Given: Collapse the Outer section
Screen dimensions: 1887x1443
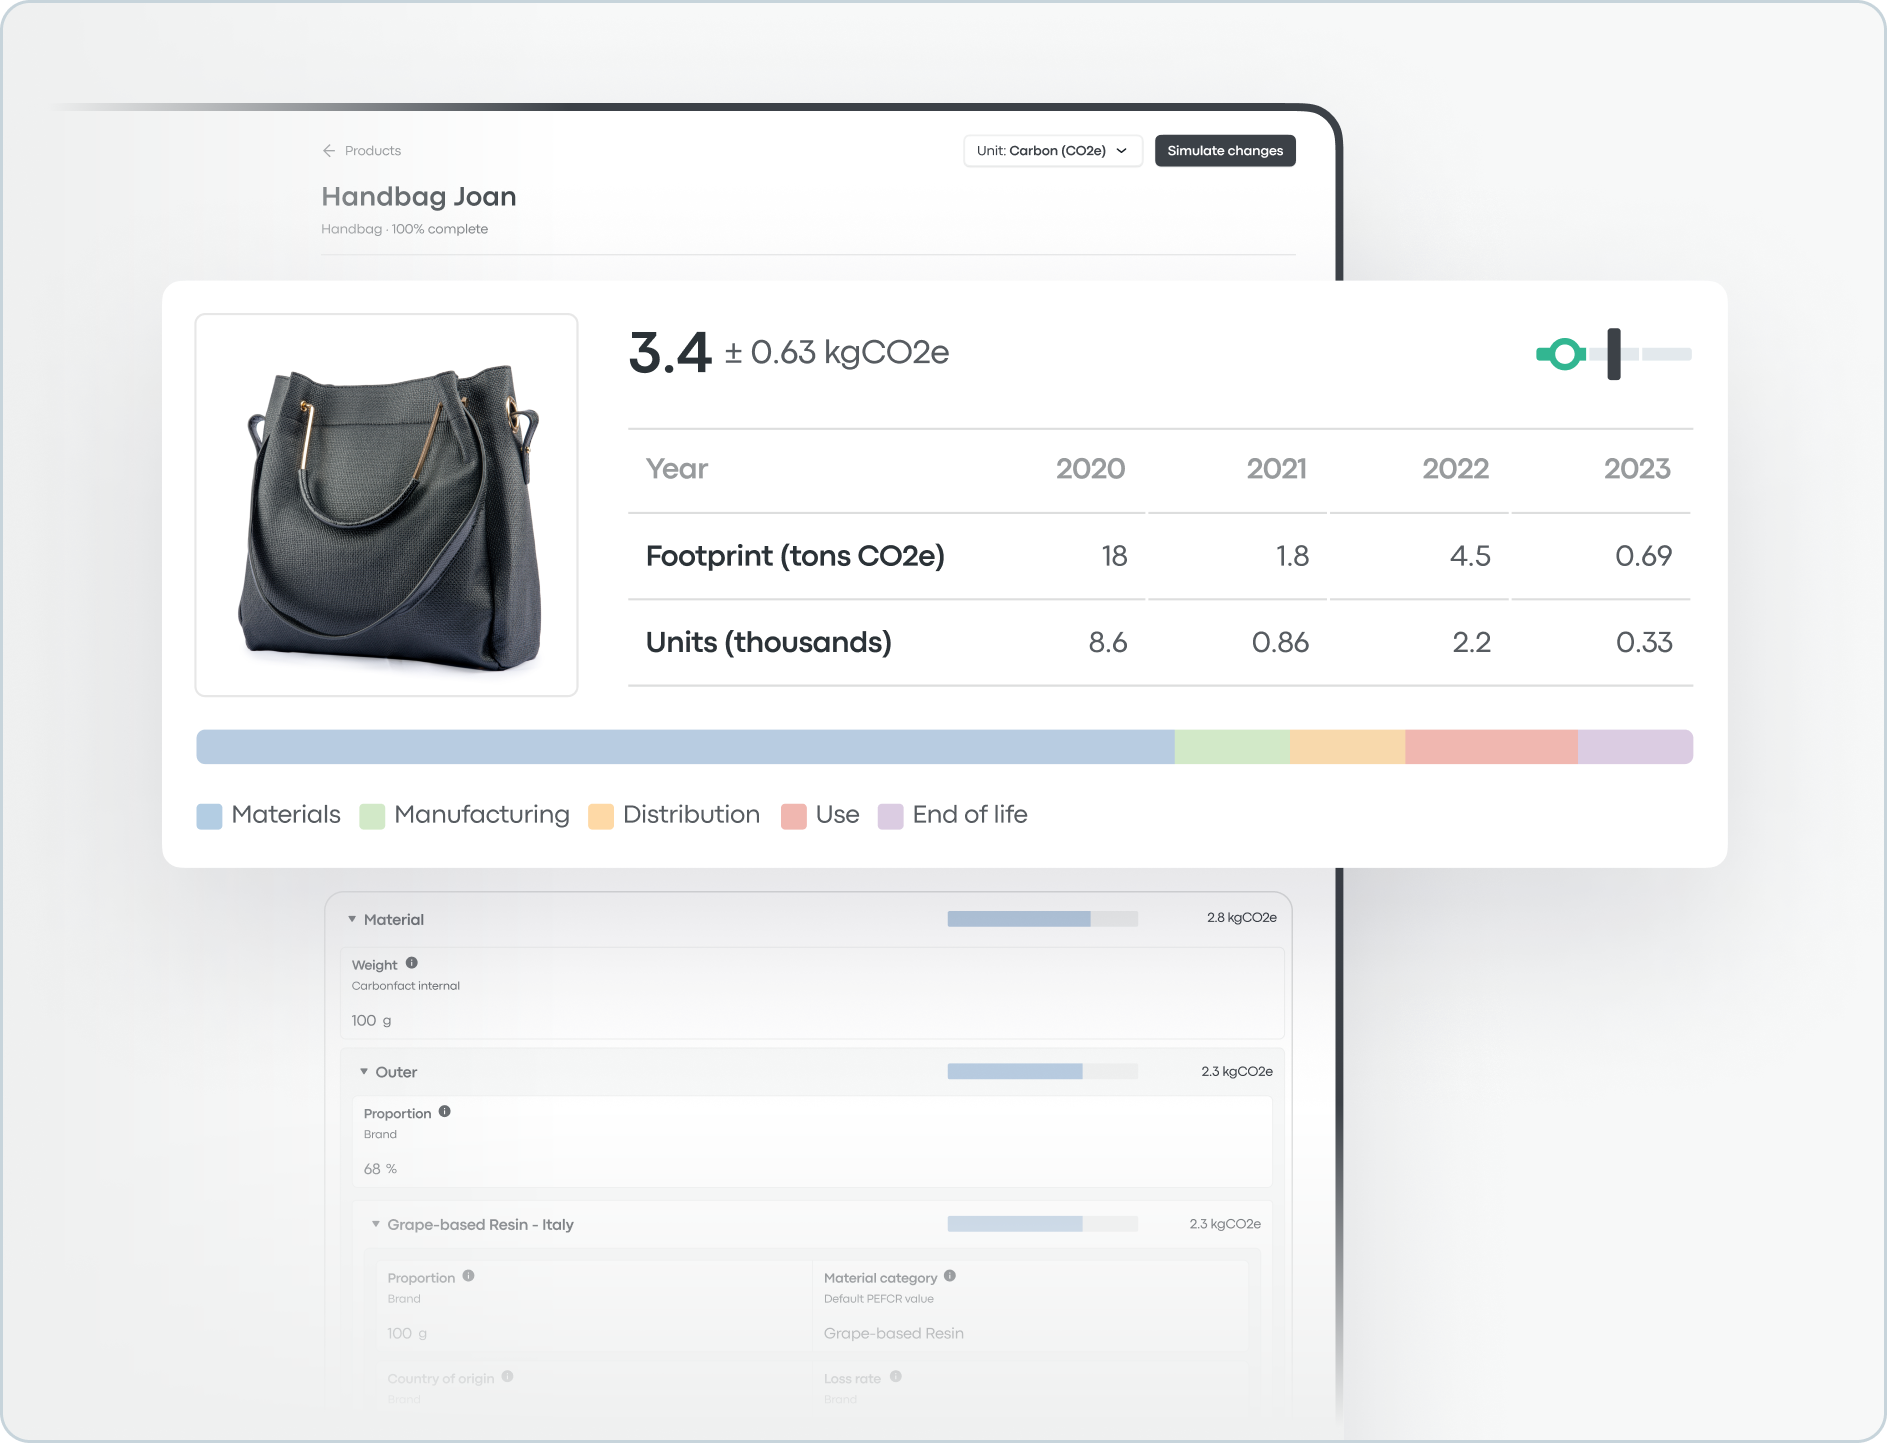Looking at the screenshot, I should point(365,1071).
